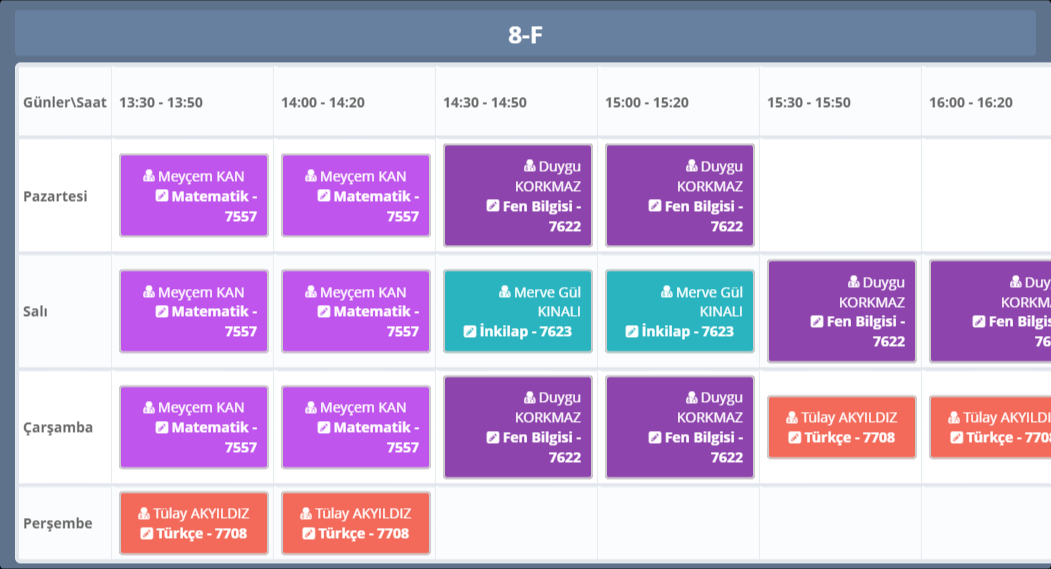Click the empty Perşembe 15:00 time slot
The height and width of the screenshot is (569, 1051).
click(678, 523)
